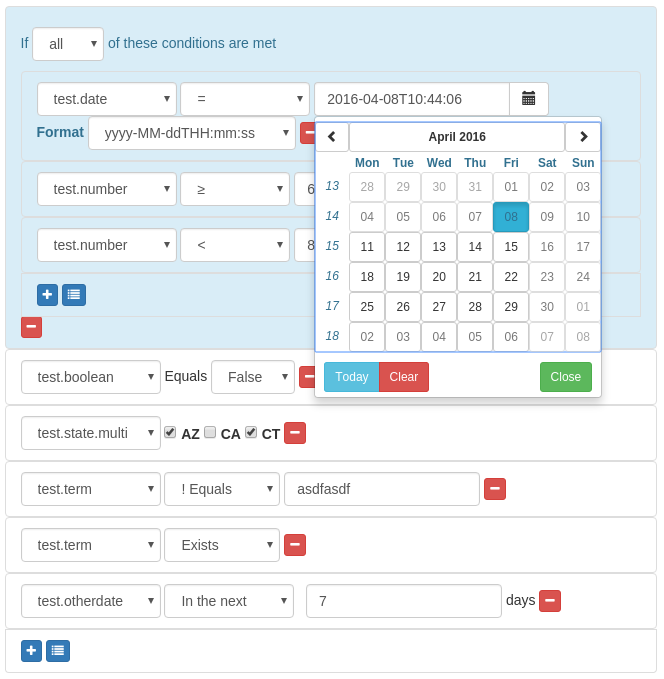This screenshot has width=664, height=679.
Task: Open the date Format yyyy-MM-ddTHH:mm:ss dropdown
Action: [x=192, y=133]
